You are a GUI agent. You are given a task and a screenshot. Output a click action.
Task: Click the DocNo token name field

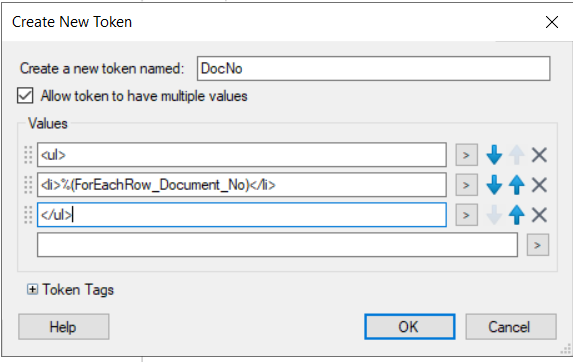tap(373, 68)
